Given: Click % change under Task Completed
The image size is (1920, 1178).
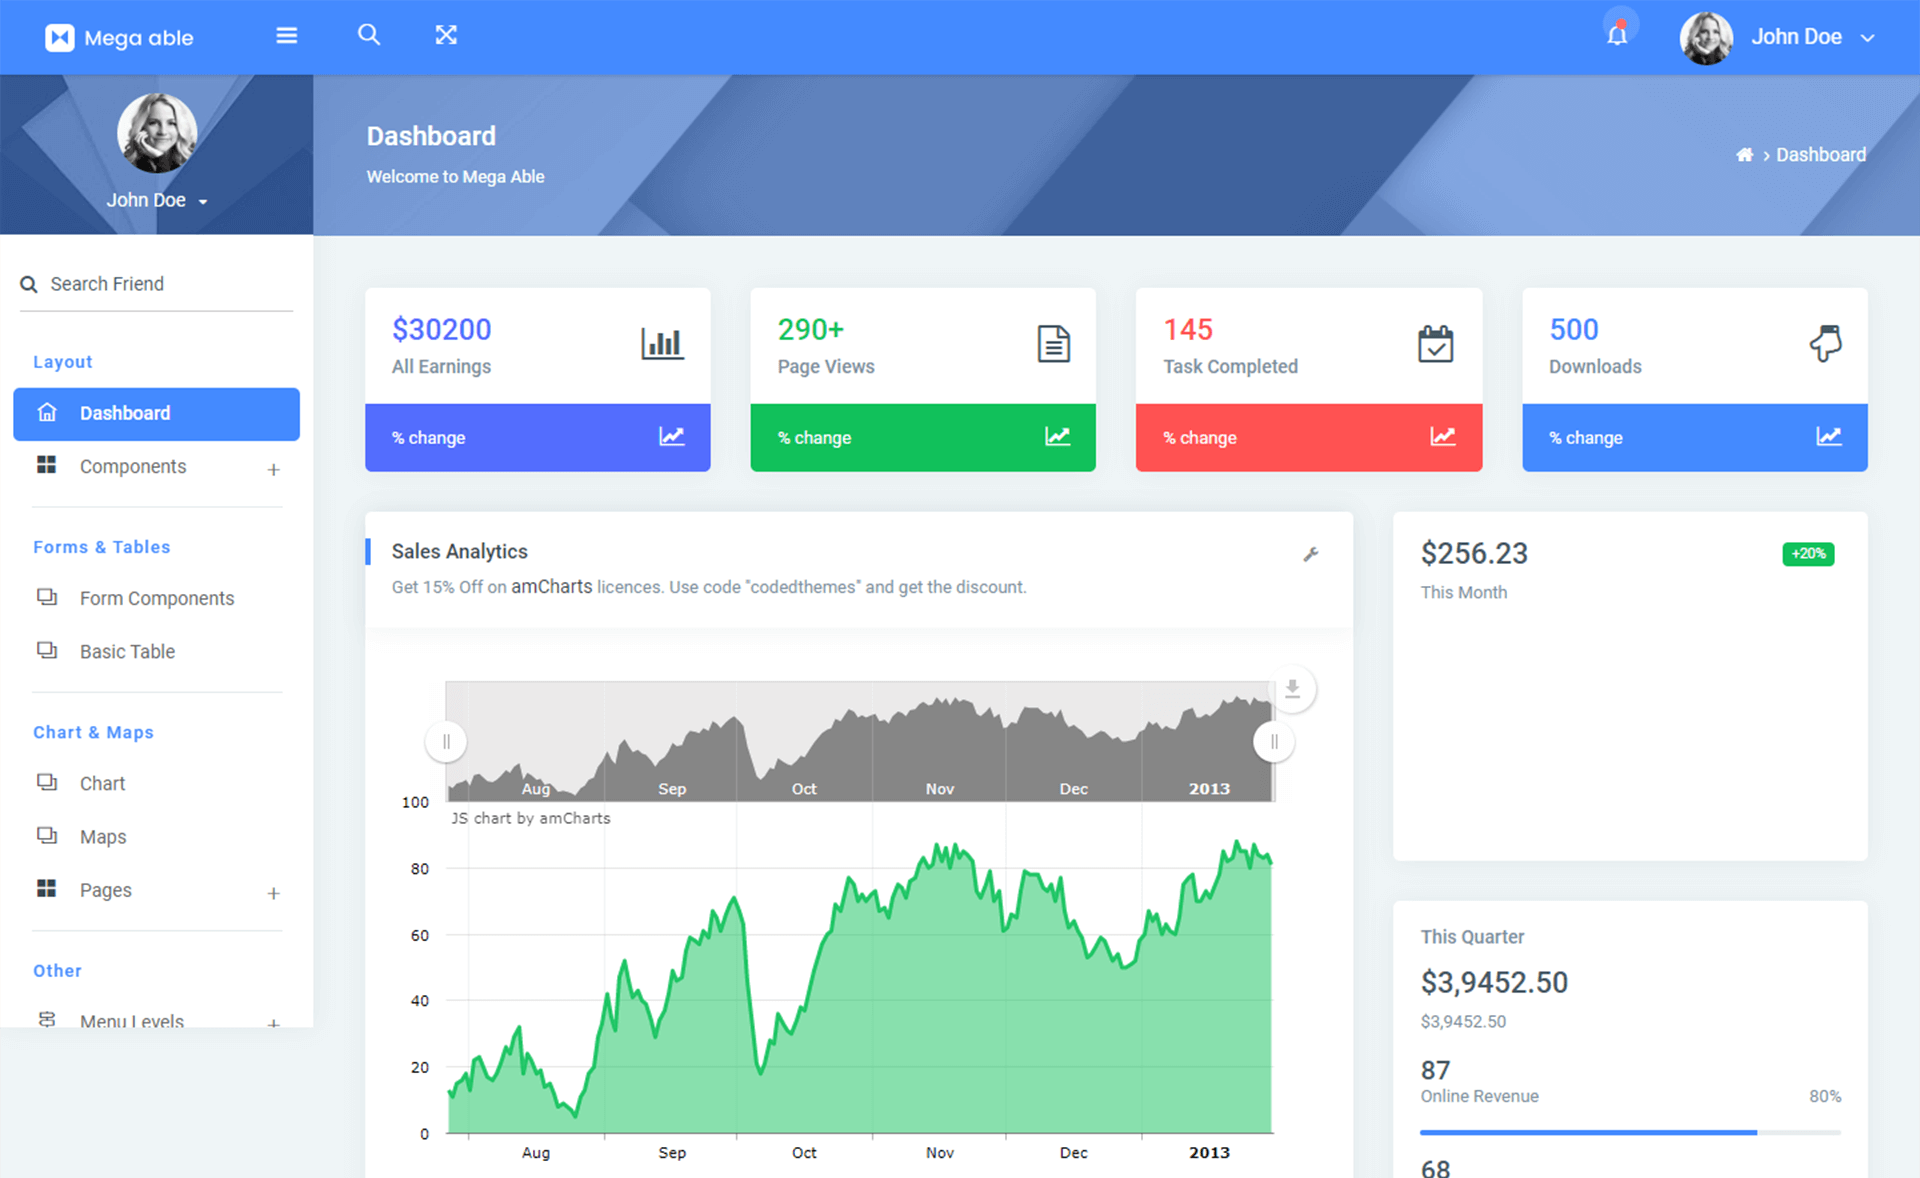Looking at the screenshot, I should 1200,438.
